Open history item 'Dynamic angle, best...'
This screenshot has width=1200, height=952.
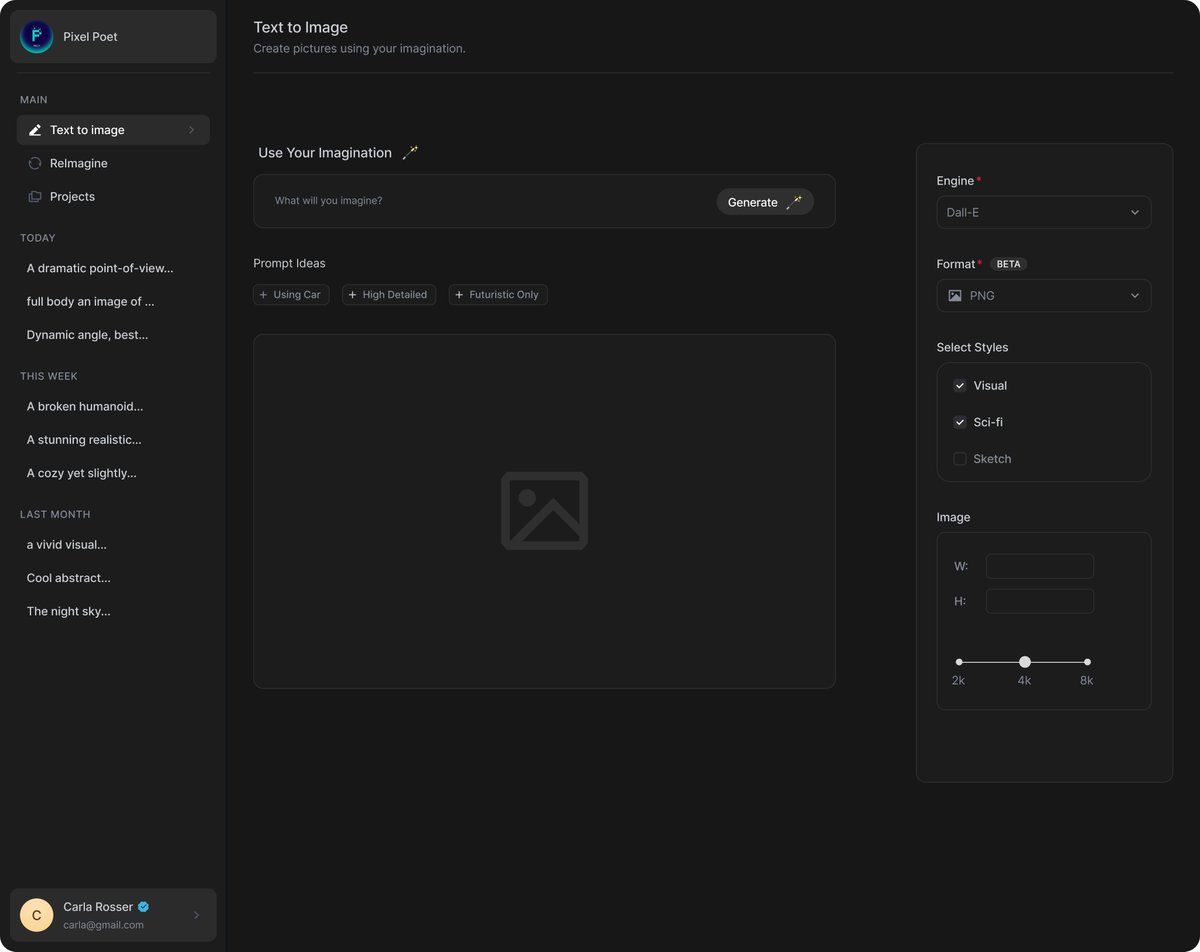tap(87, 335)
